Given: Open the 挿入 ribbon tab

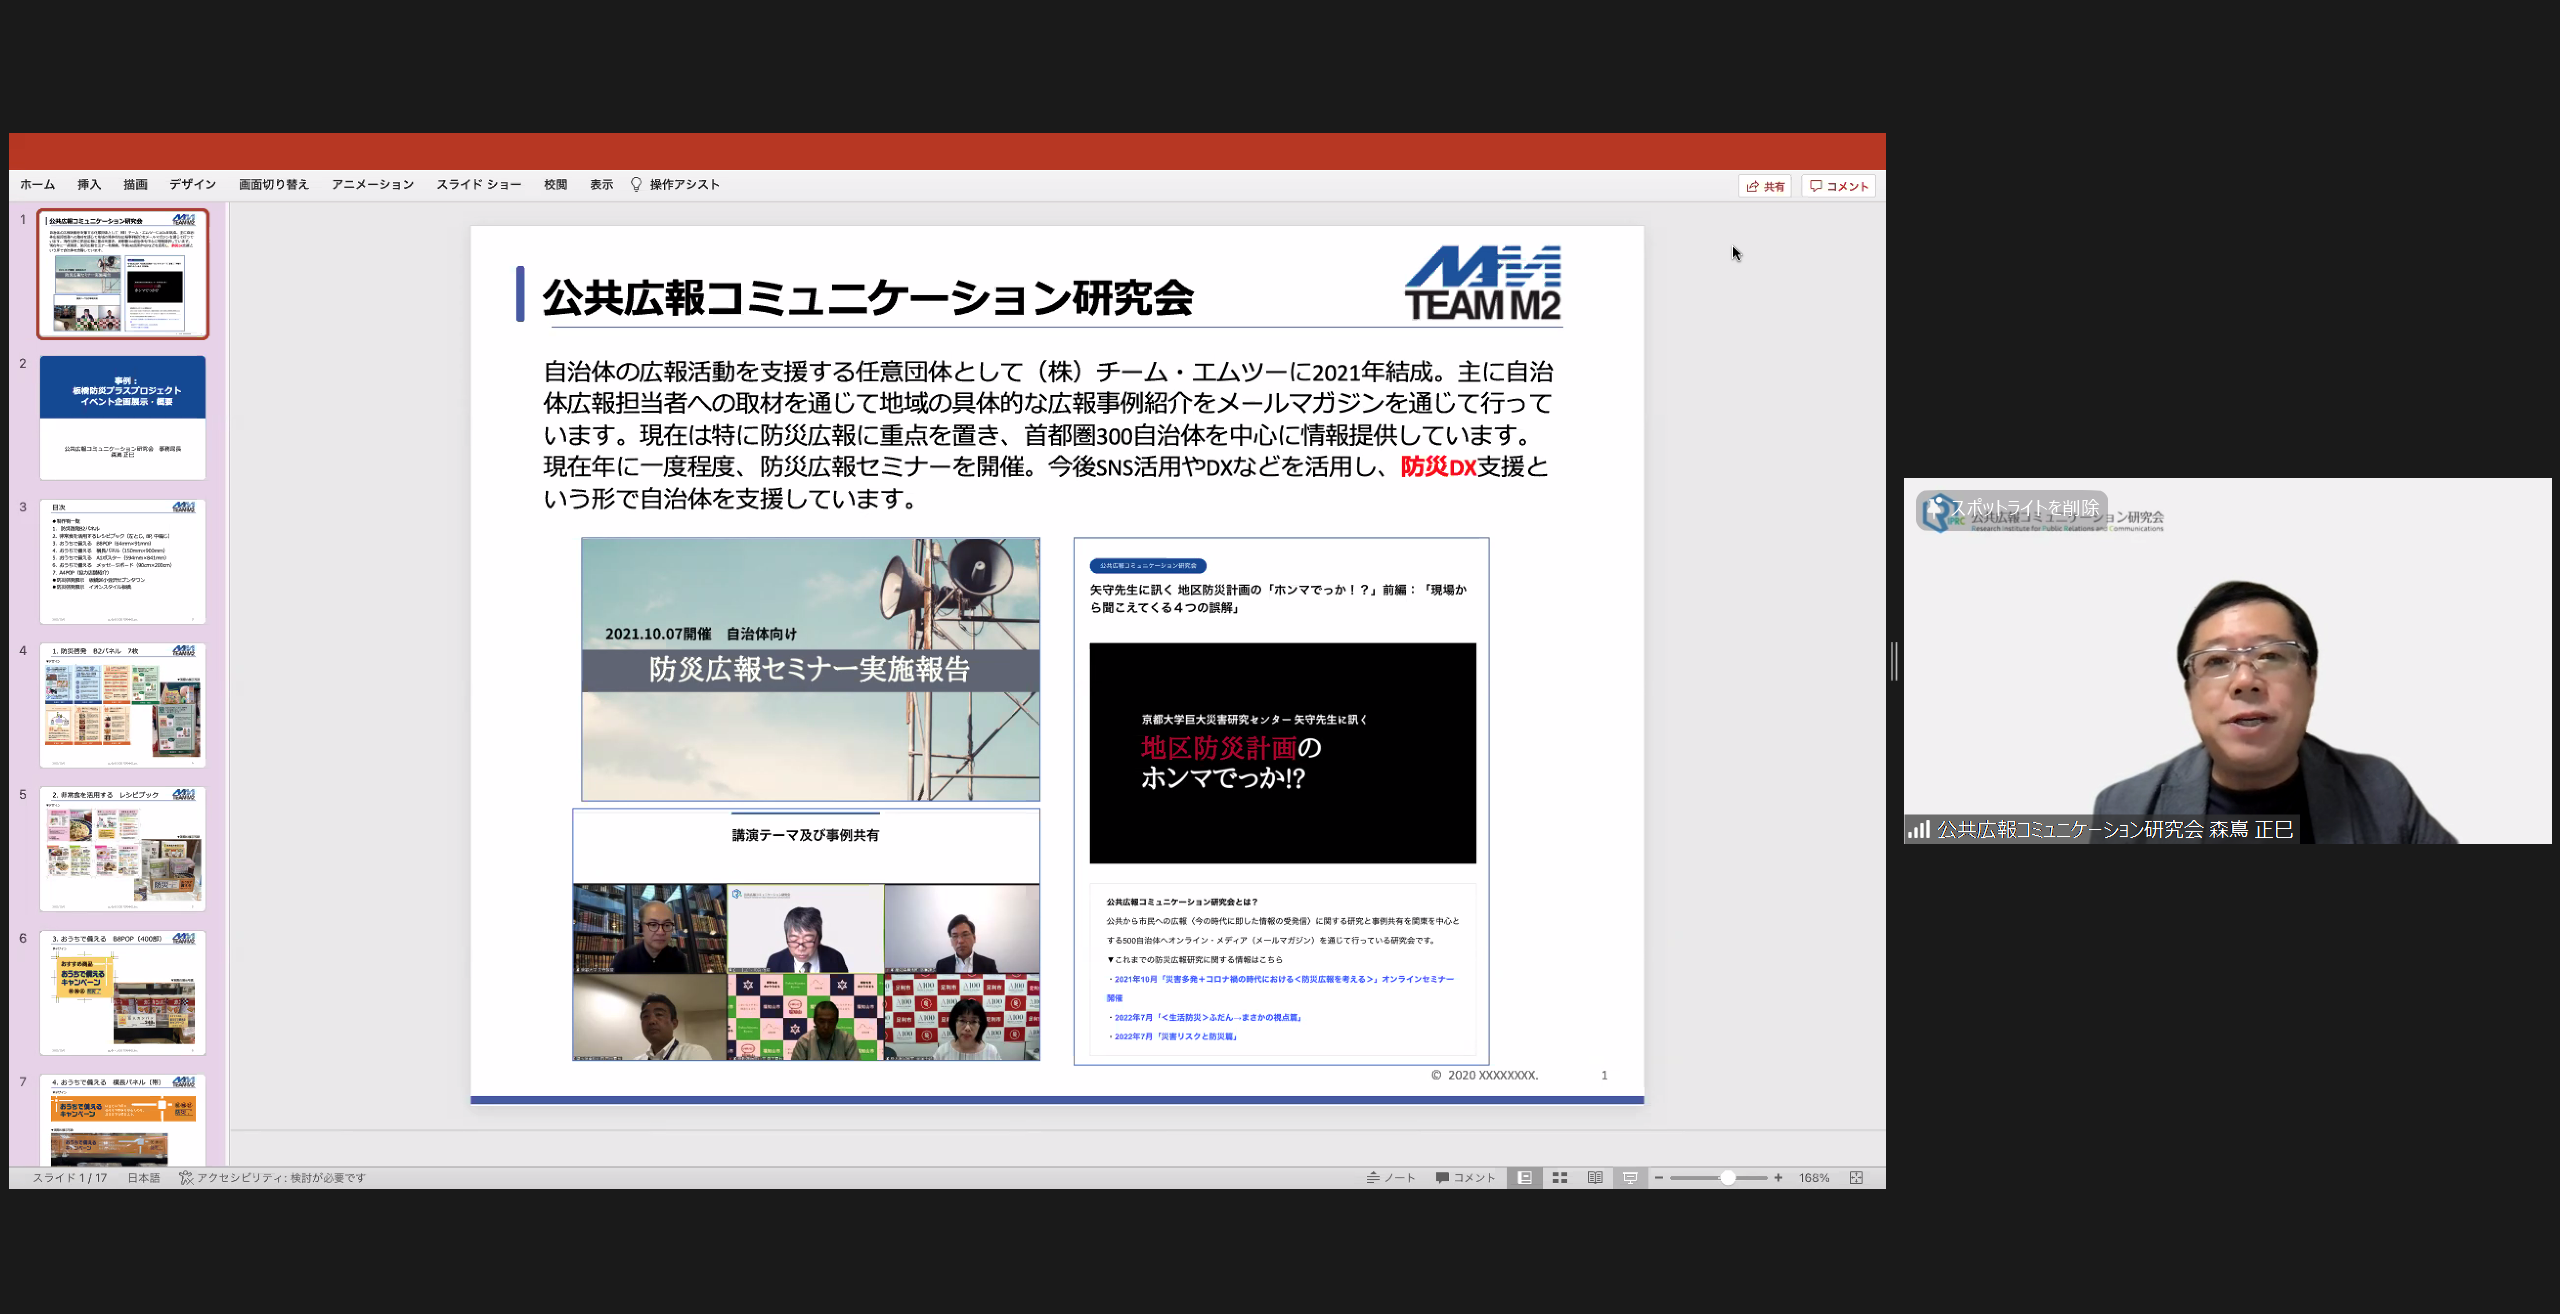Looking at the screenshot, I should 89,185.
